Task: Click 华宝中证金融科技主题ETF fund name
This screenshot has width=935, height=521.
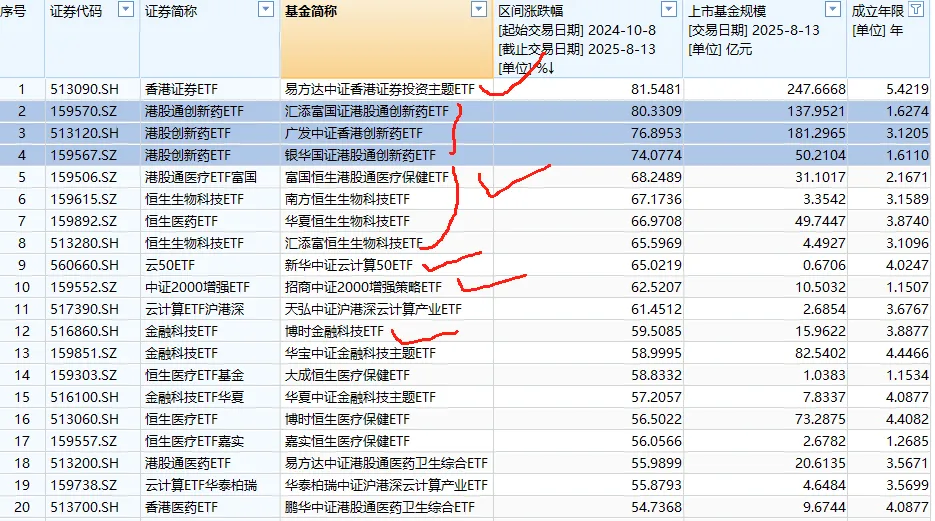Action: tap(360, 353)
